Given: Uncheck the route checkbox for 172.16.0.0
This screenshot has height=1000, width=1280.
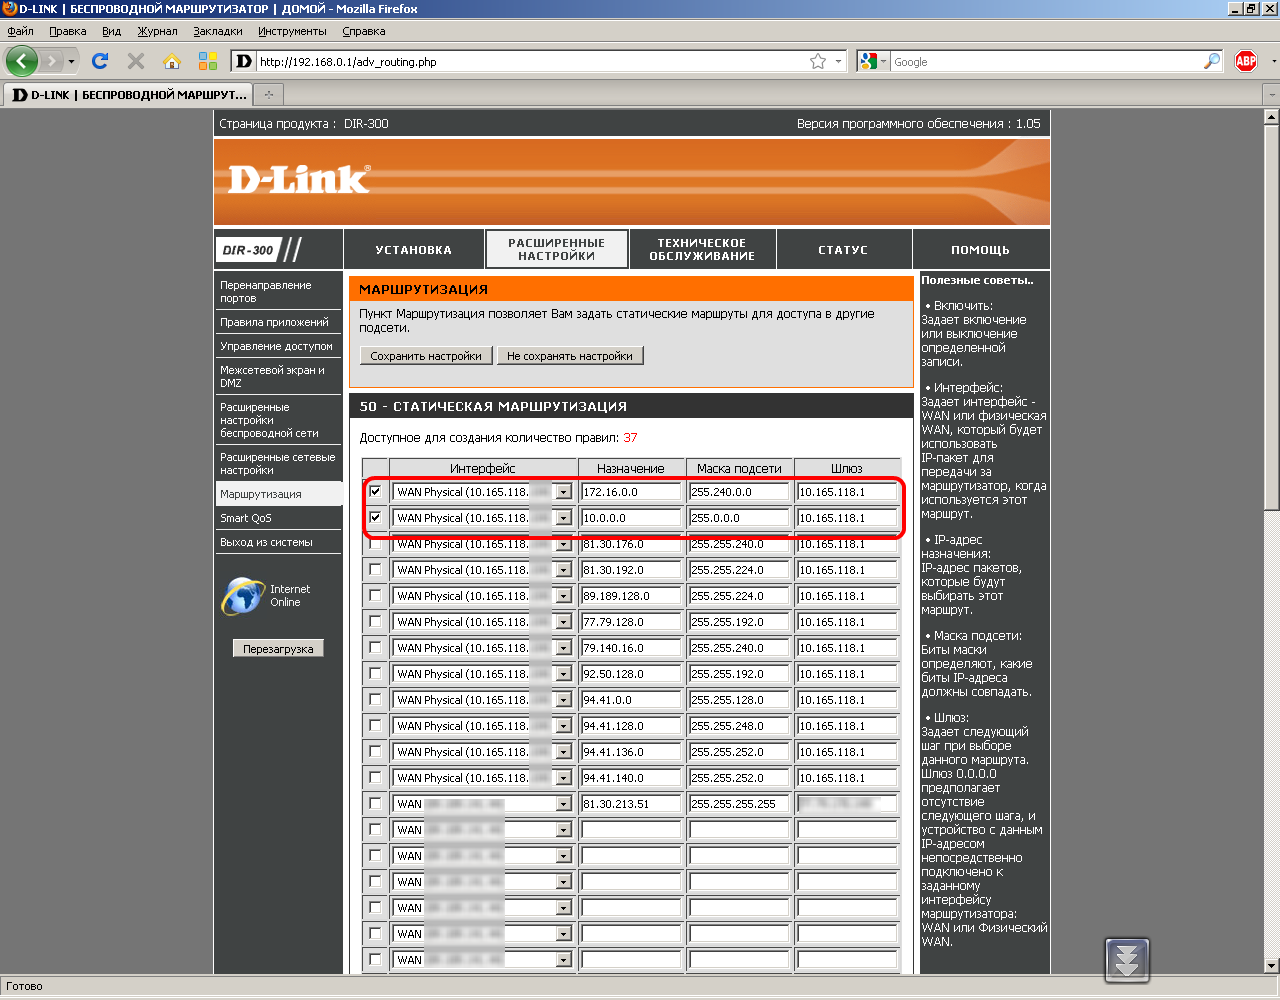Looking at the screenshot, I should tap(375, 491).
